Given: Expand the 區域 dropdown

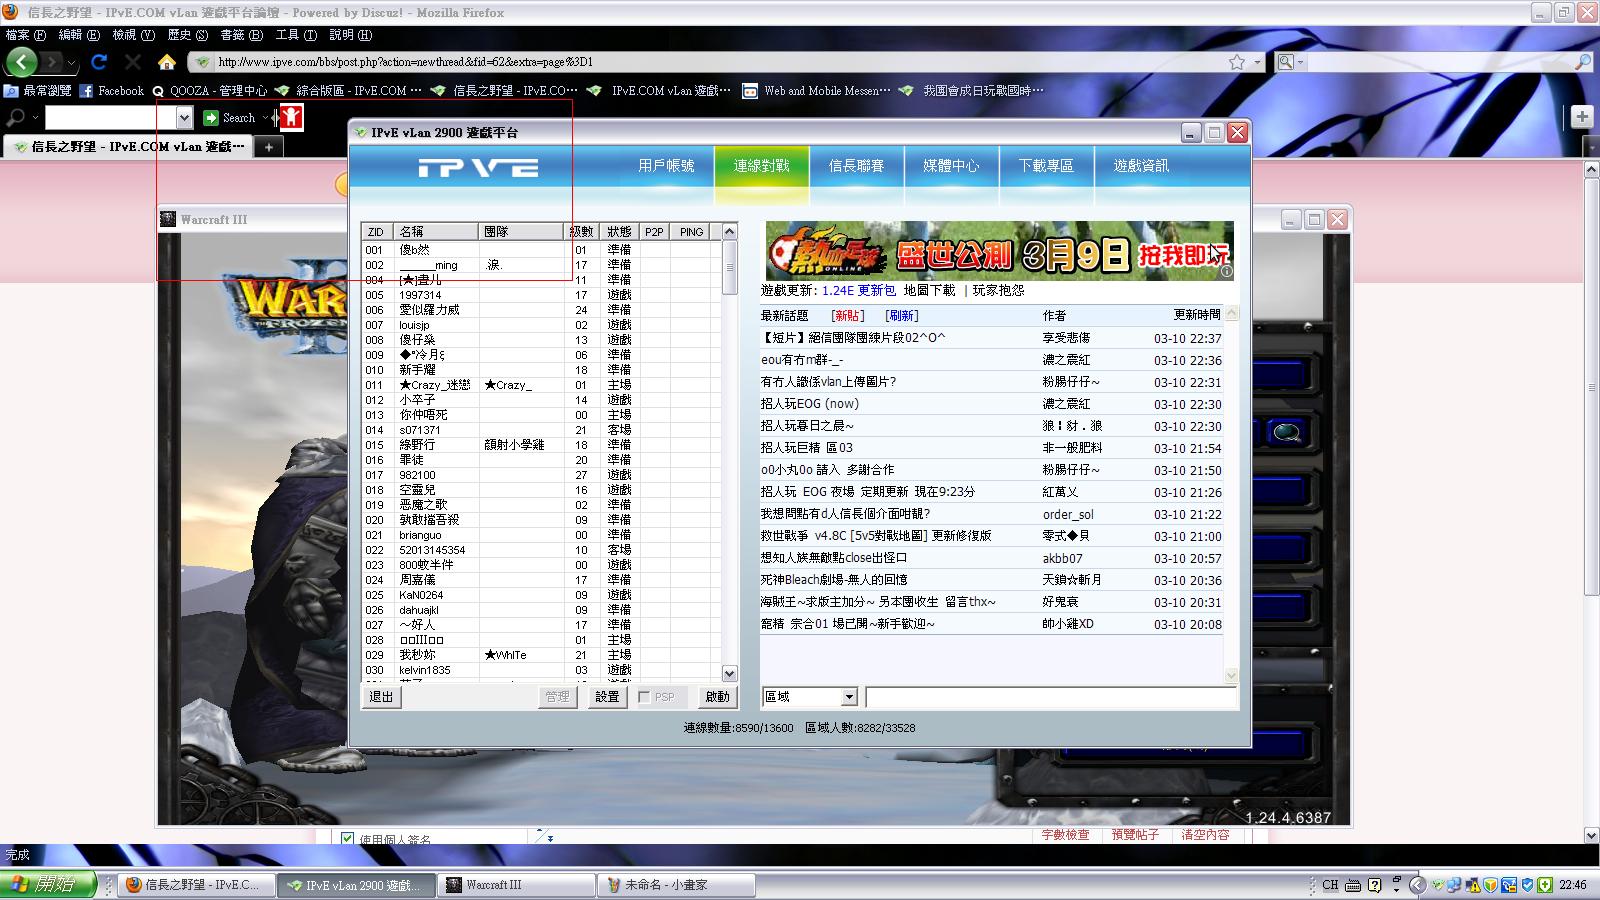Looking at the screenshot, I should click(x=849, y=697).
